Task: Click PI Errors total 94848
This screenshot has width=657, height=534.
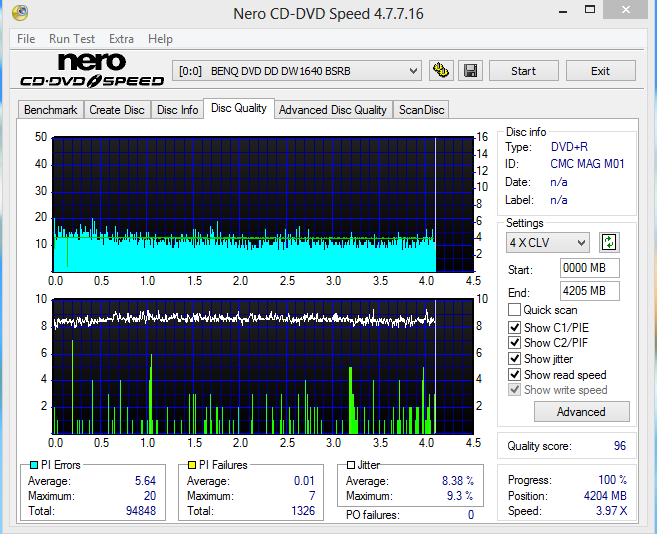Action: coord(141,511)
